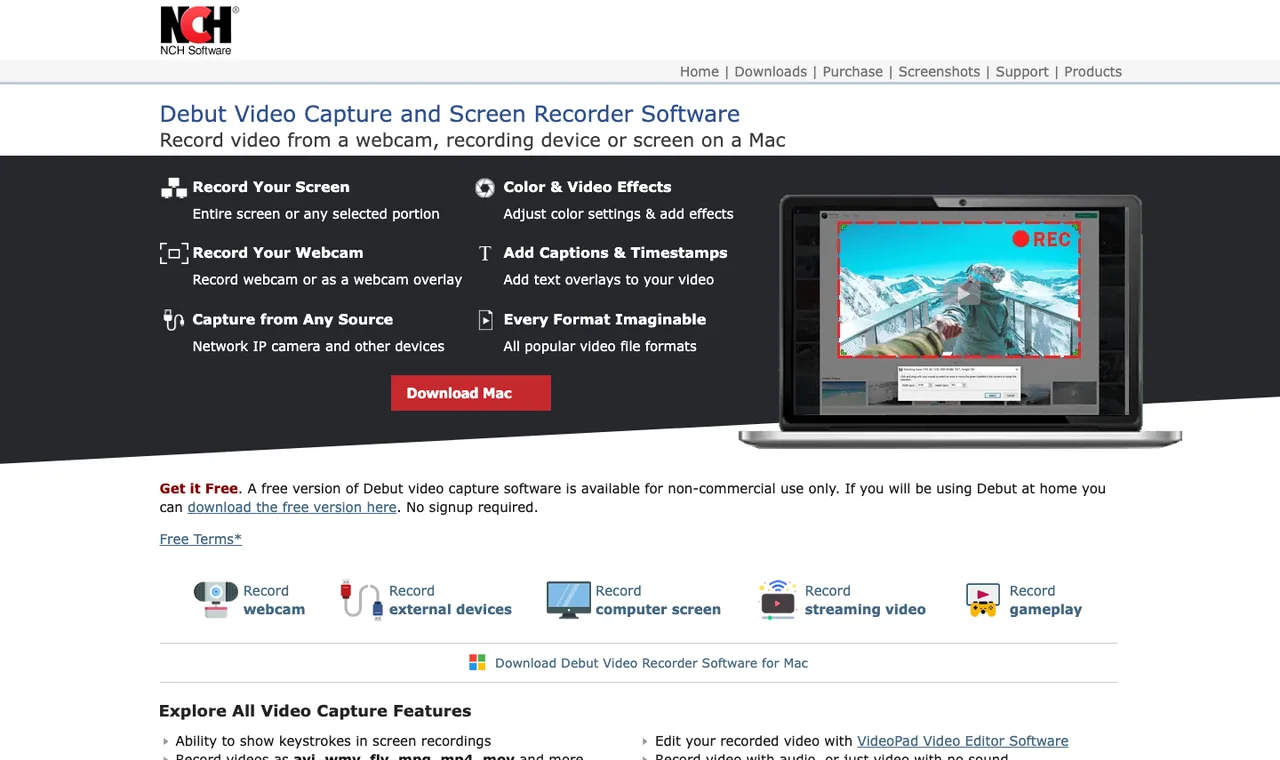Open the Screenshots menu item
The width and height of the screenshot is (1280, 760).
click(939, 72)
